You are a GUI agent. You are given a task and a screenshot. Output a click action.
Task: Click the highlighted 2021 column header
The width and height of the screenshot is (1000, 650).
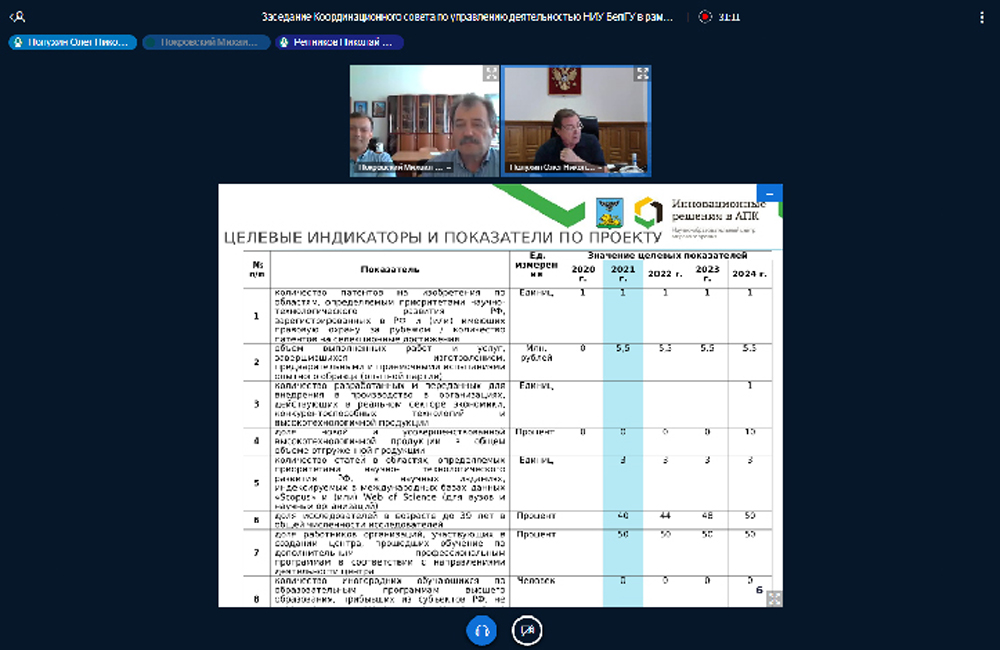[623, 272]
